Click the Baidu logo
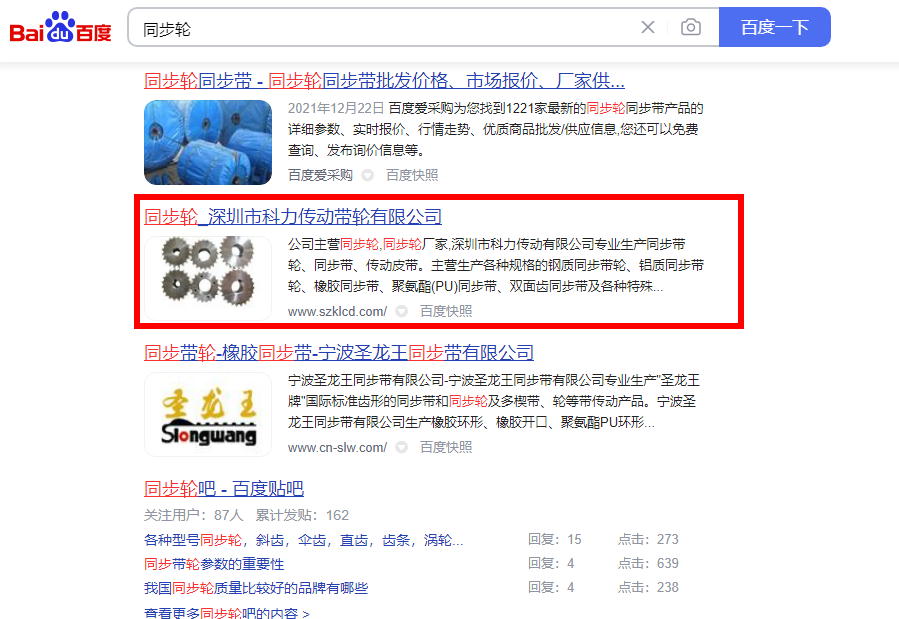The height and width of the screenshot is (619, 899). 60,28
